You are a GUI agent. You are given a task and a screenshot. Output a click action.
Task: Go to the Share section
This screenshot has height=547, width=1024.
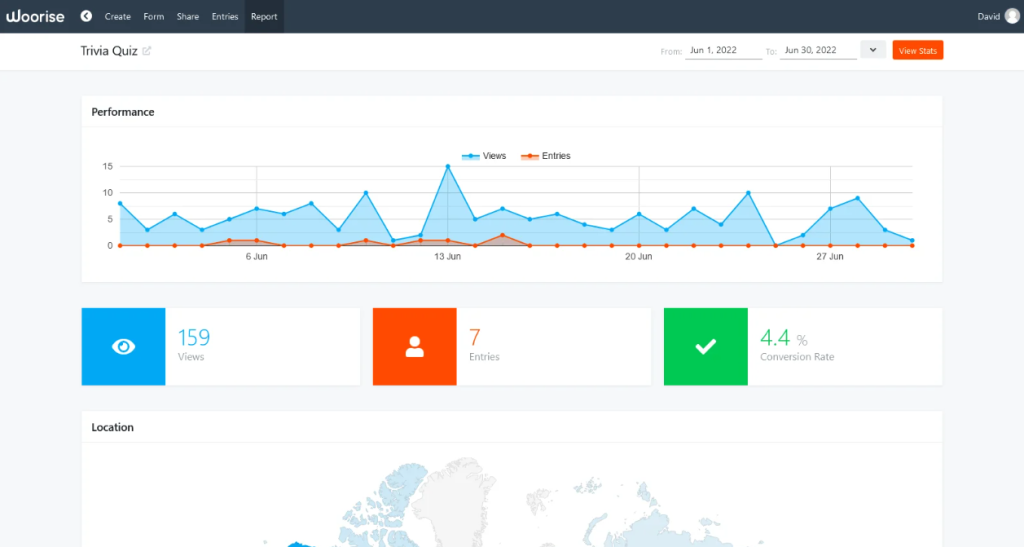coord(187,16)
